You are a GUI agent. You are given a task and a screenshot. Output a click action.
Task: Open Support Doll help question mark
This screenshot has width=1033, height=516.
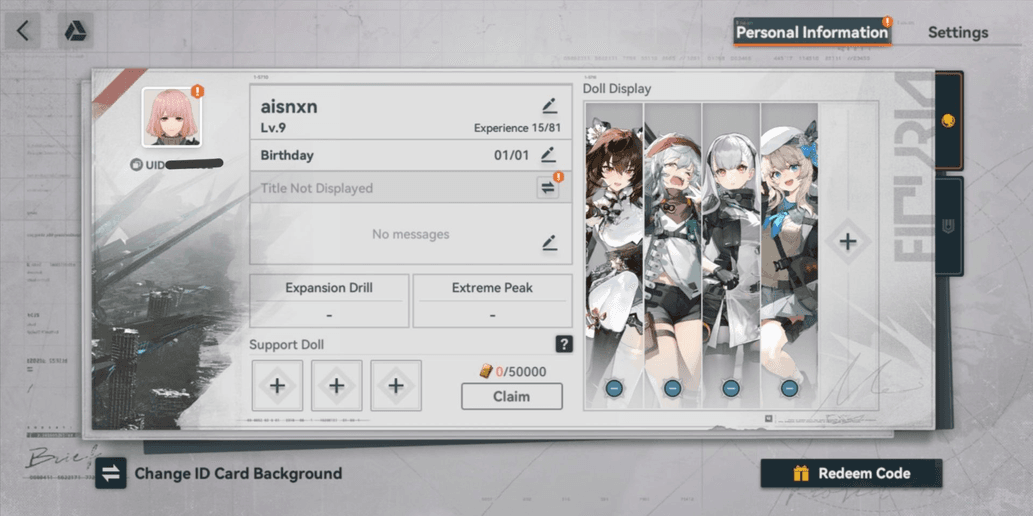click(564, 344)
